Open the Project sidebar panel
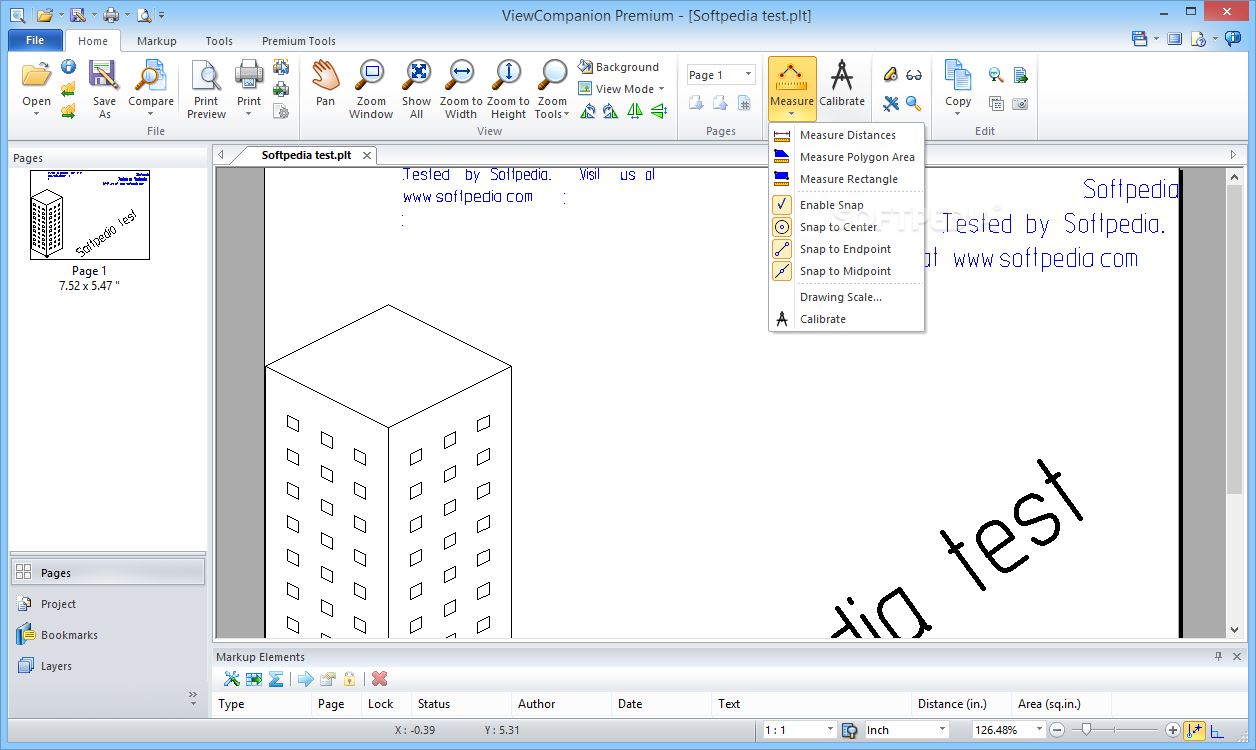Viewport: 1256px width, 750px height. coord(107,604)
